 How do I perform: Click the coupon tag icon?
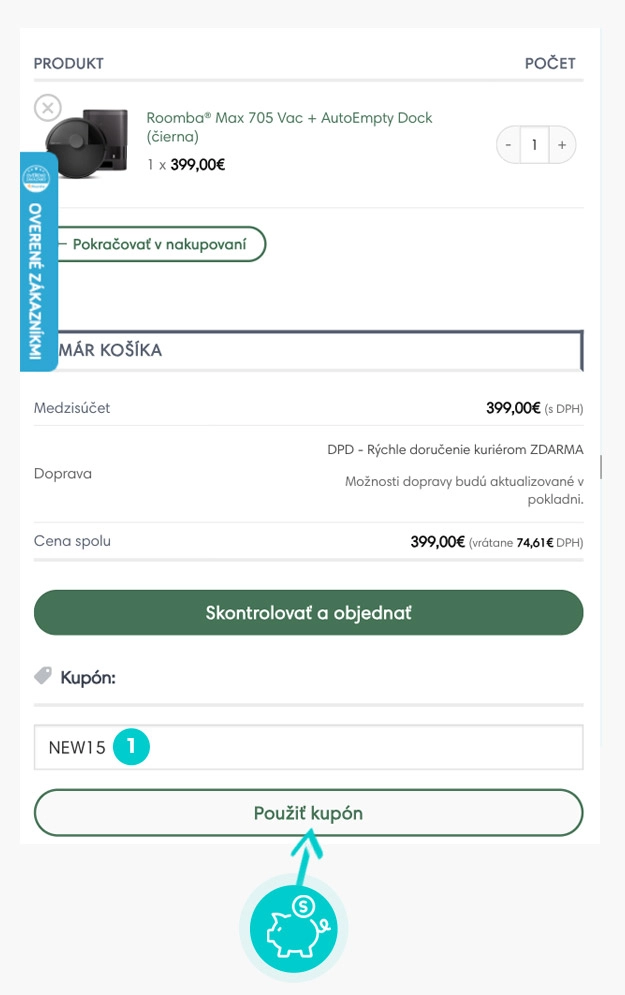pos(43,677)
